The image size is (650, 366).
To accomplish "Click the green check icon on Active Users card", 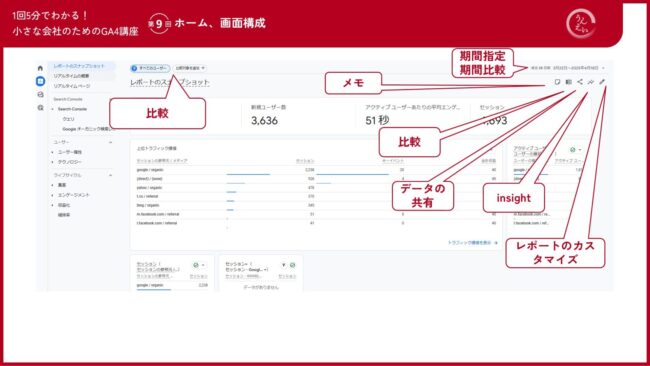I will tap(572, 150).
